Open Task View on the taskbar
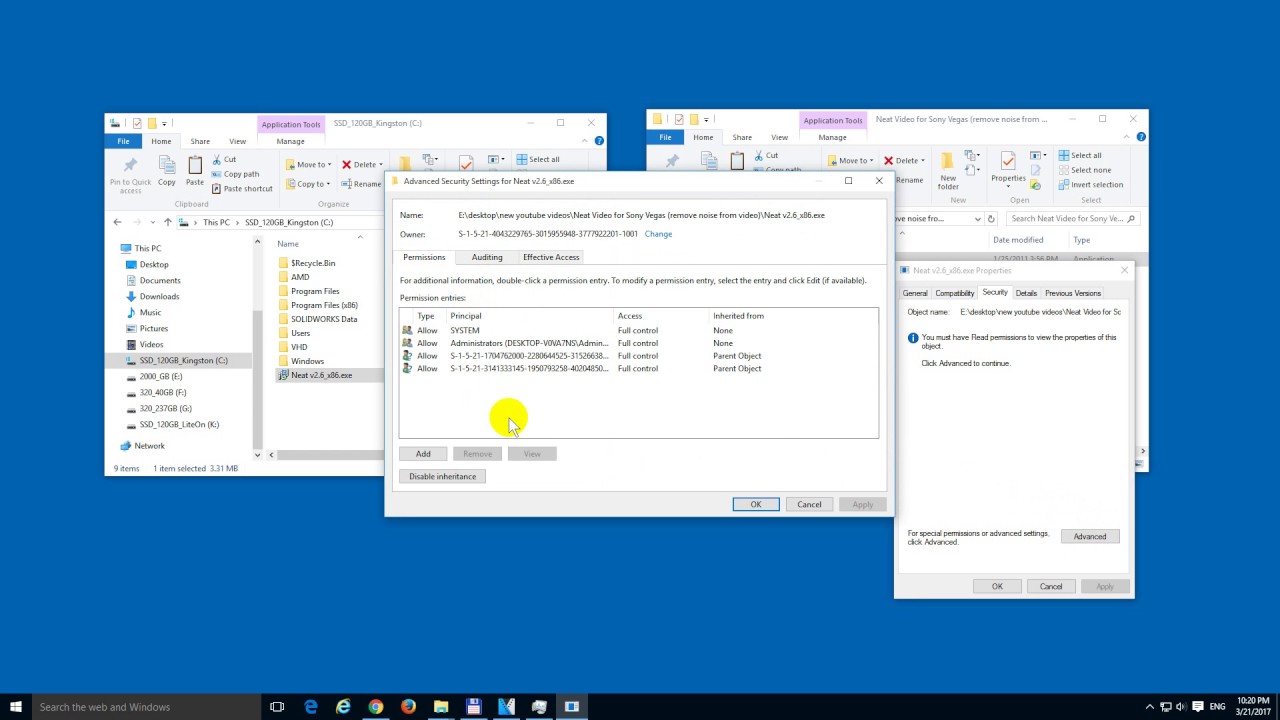This screenshot has width=1280, height=720. point(277,707)
